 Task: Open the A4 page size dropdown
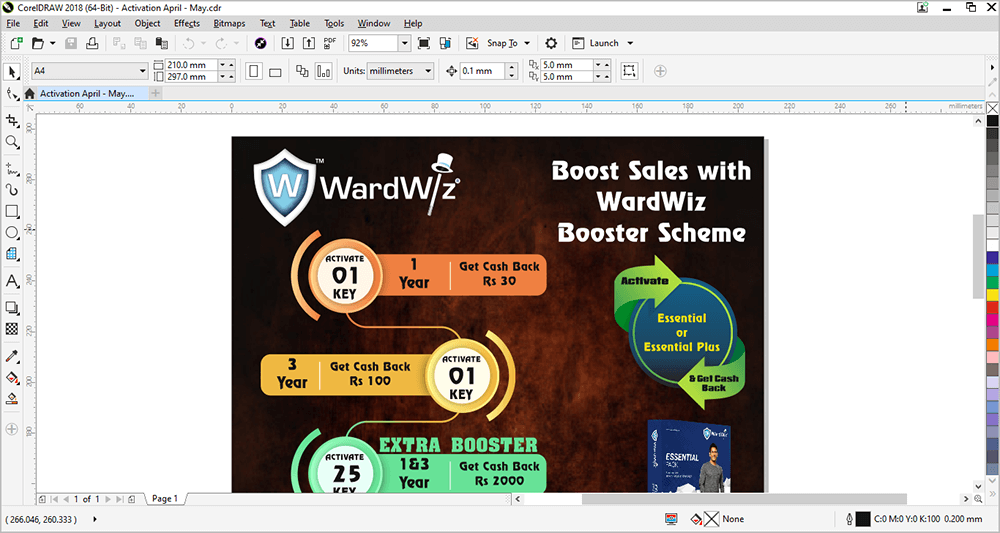point(143,71)
